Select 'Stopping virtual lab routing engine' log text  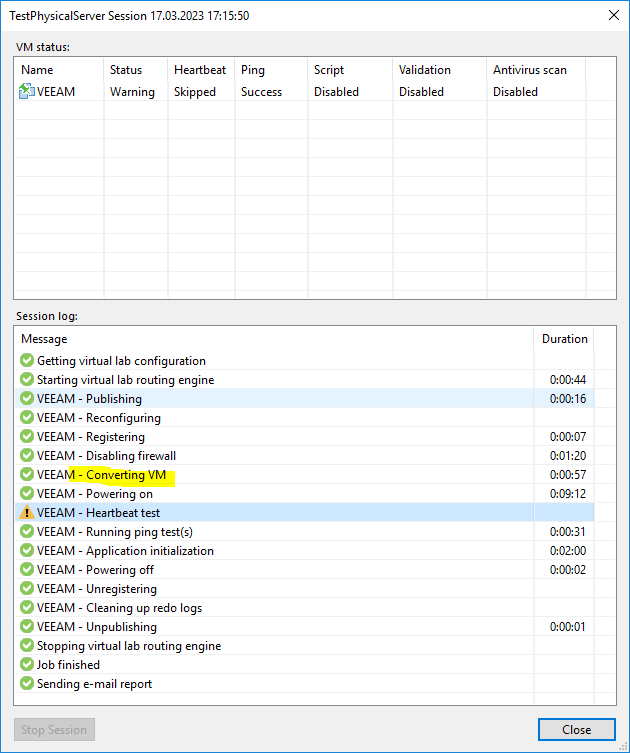pos(129,646)
